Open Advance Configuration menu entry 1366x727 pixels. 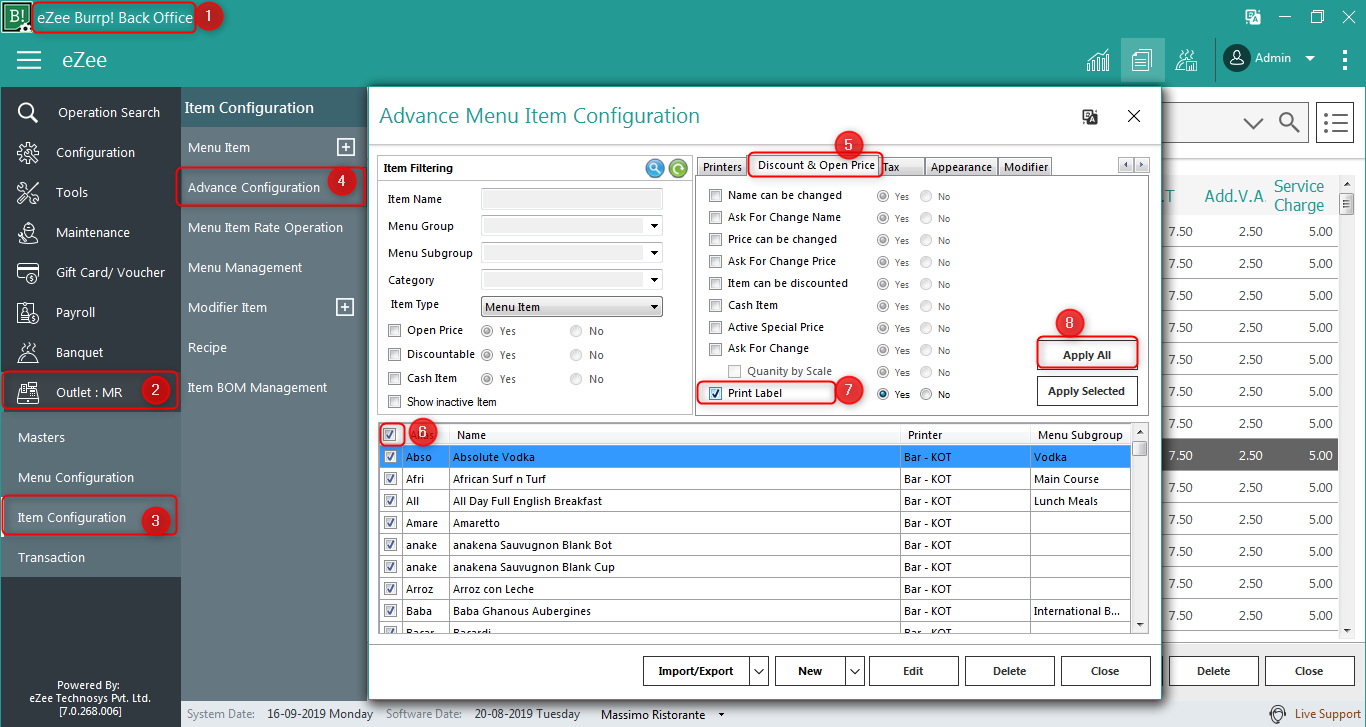pyautogui.click(x=254, y=187)
